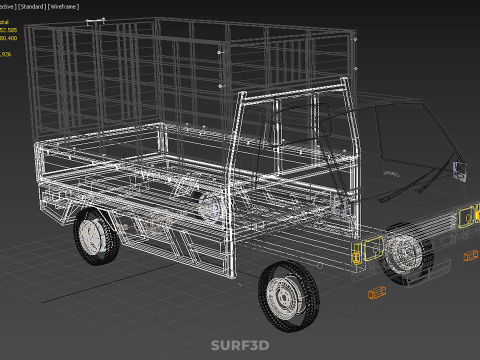Select the yellow headlight next to the front wheel

tap(374, 248)
